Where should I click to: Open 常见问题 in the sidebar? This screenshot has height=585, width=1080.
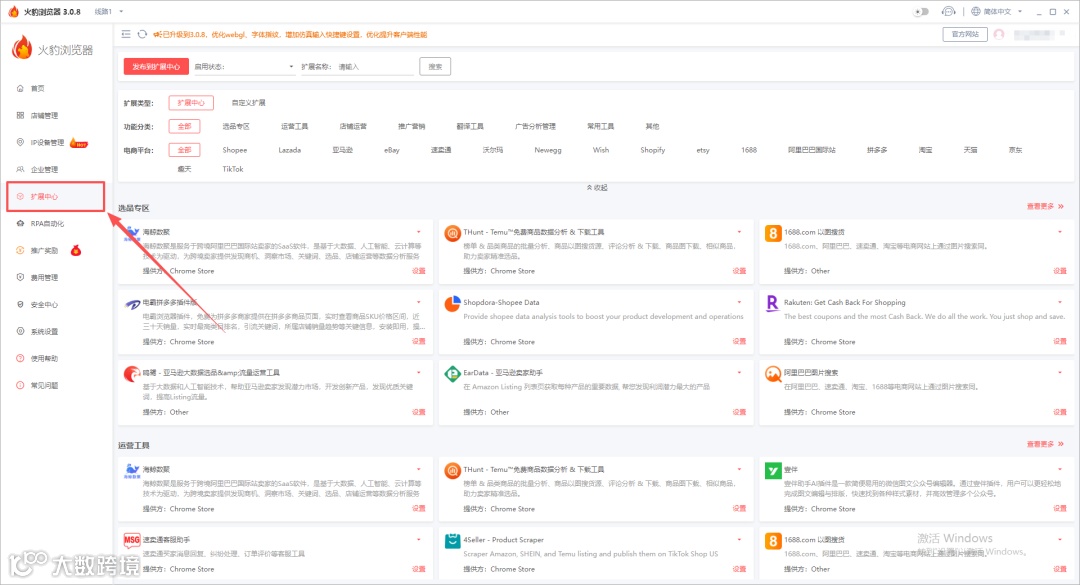(44, 384)
